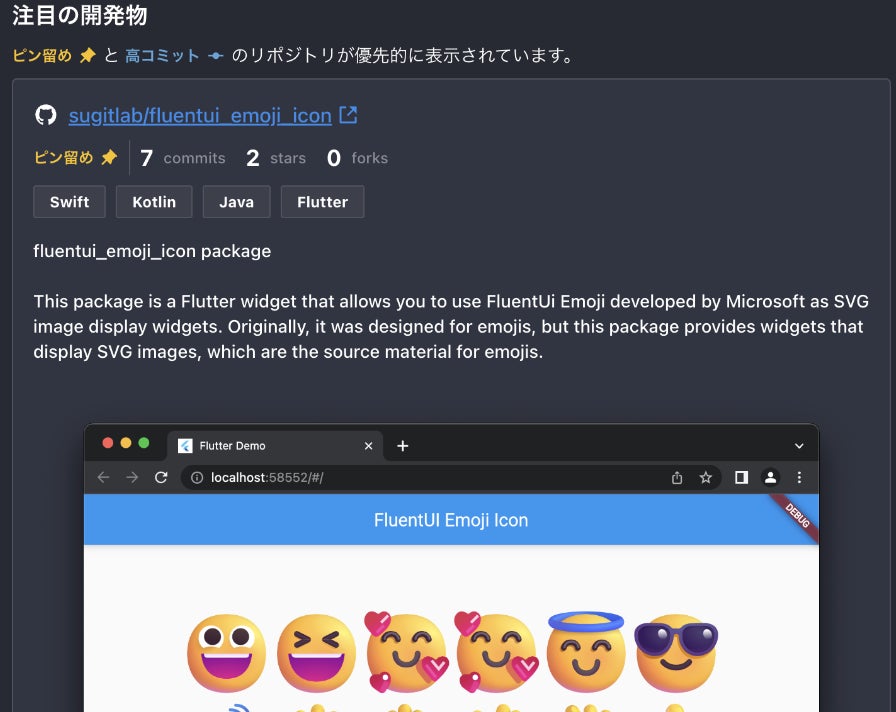The image size is (896, 712).
Task: Click the 注目の開発物 heading
Action: coord(80,15)
